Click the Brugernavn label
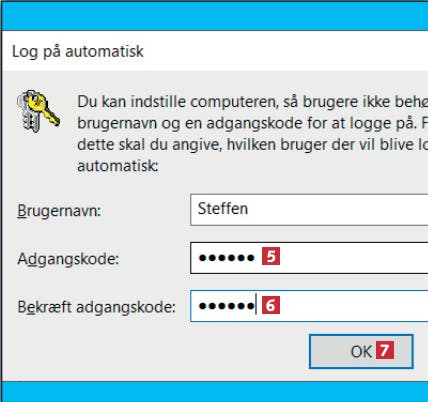 pos(59,211)
